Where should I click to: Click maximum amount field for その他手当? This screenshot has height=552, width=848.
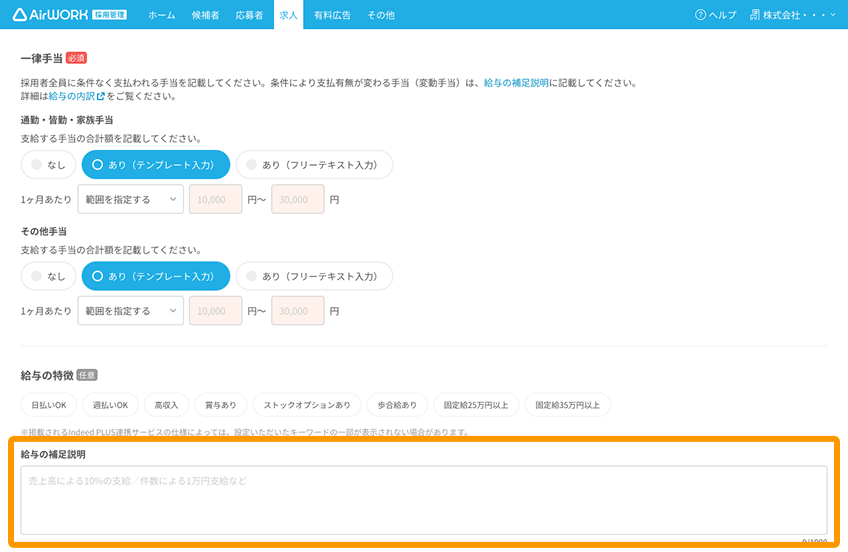298,310
